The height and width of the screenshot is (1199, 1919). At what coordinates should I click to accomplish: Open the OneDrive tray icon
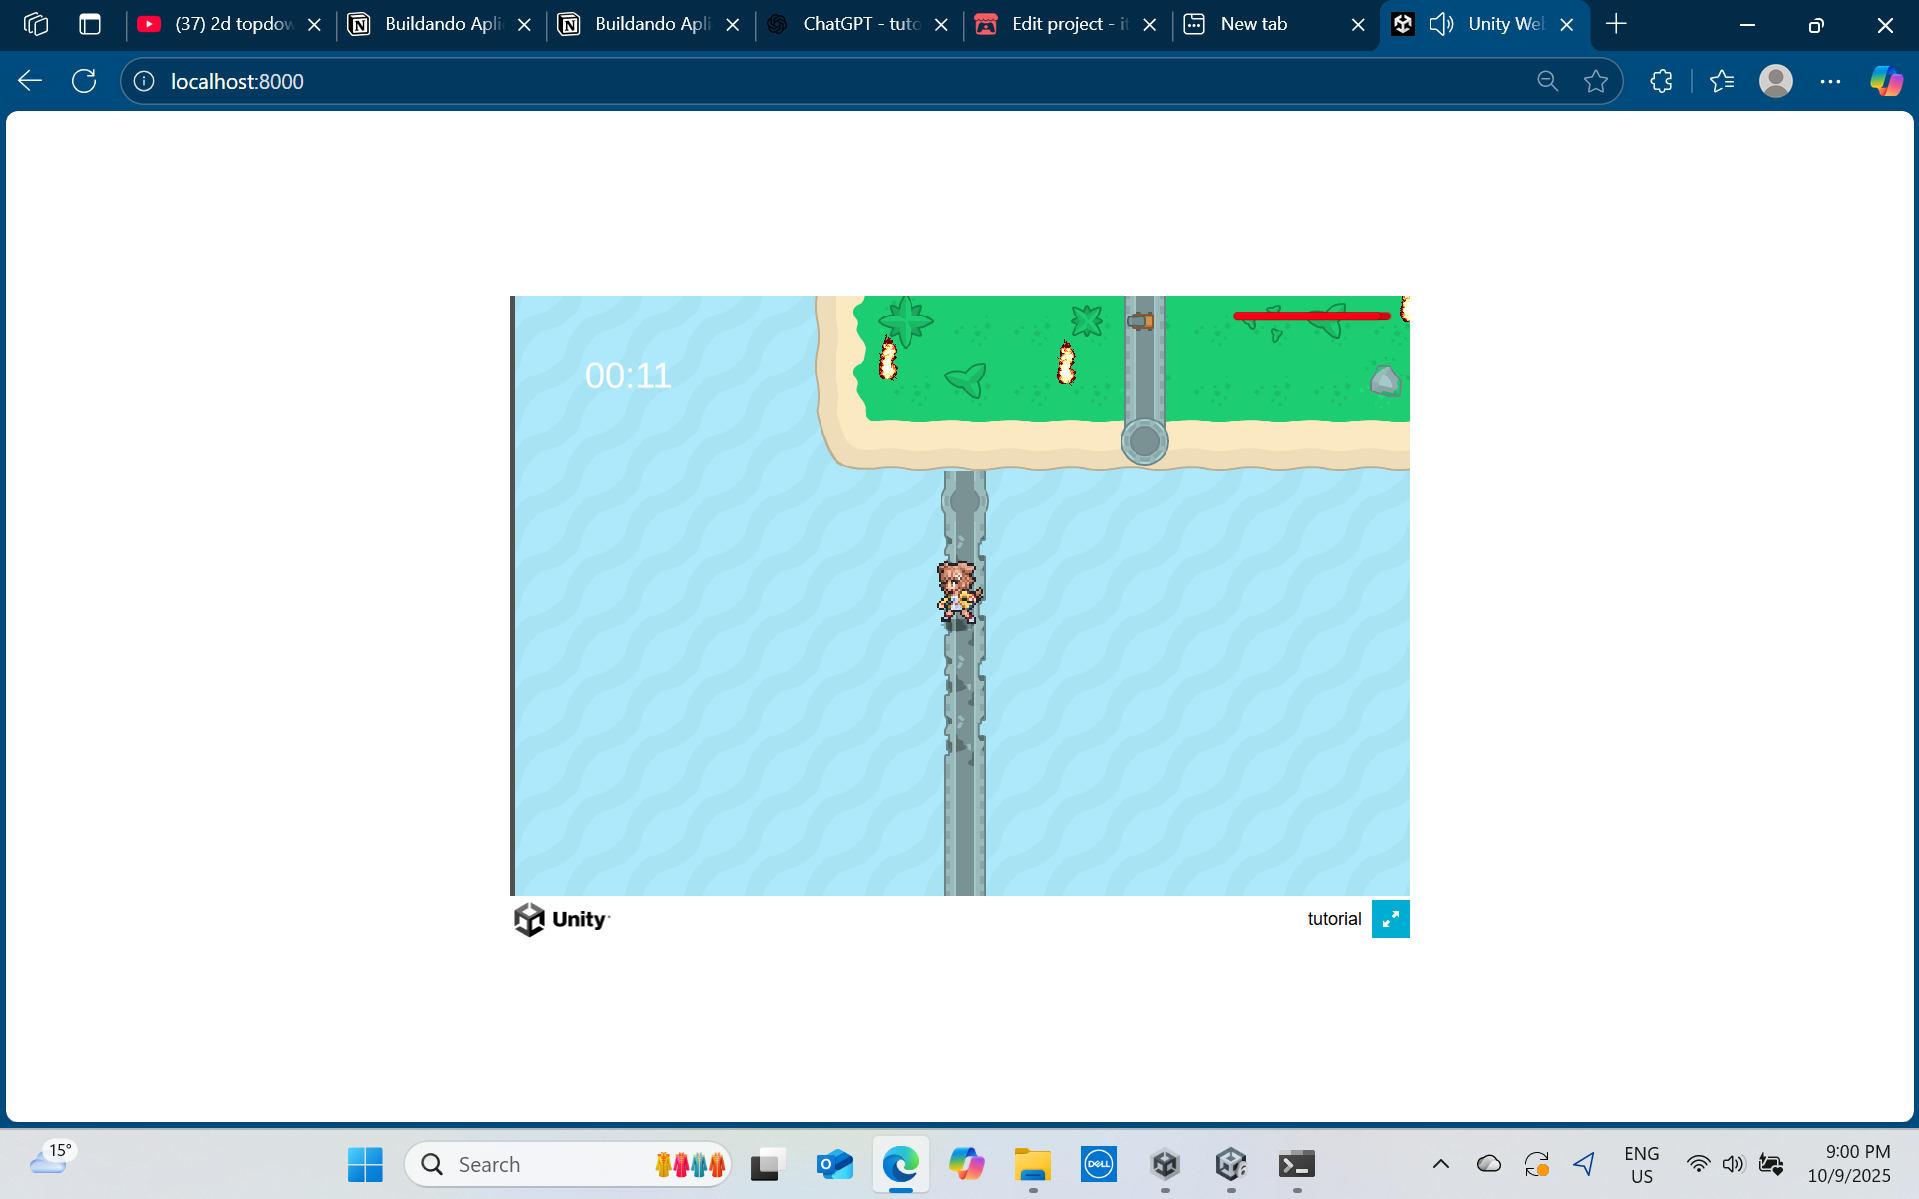point(1489,1164)
